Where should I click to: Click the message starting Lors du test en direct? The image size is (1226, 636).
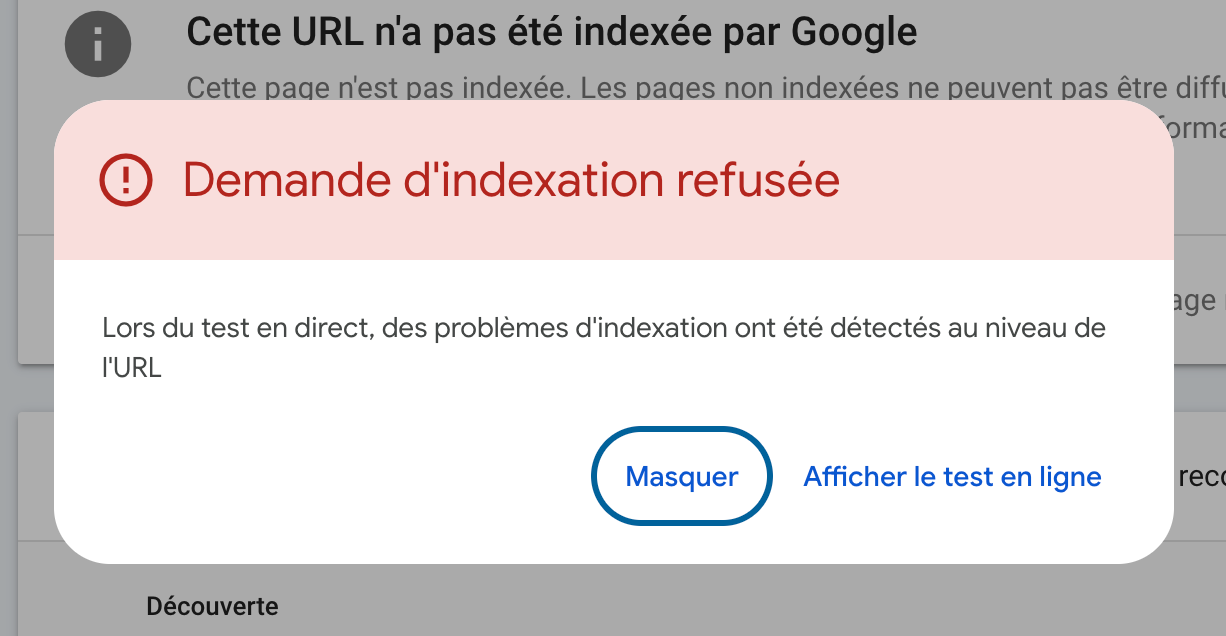tap(604, 347)
